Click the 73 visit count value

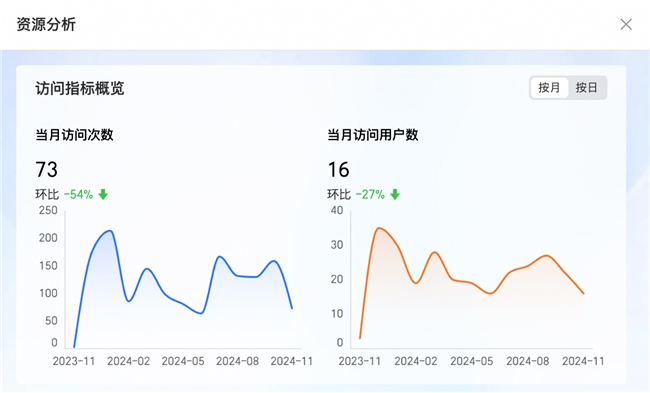point(46,169)
